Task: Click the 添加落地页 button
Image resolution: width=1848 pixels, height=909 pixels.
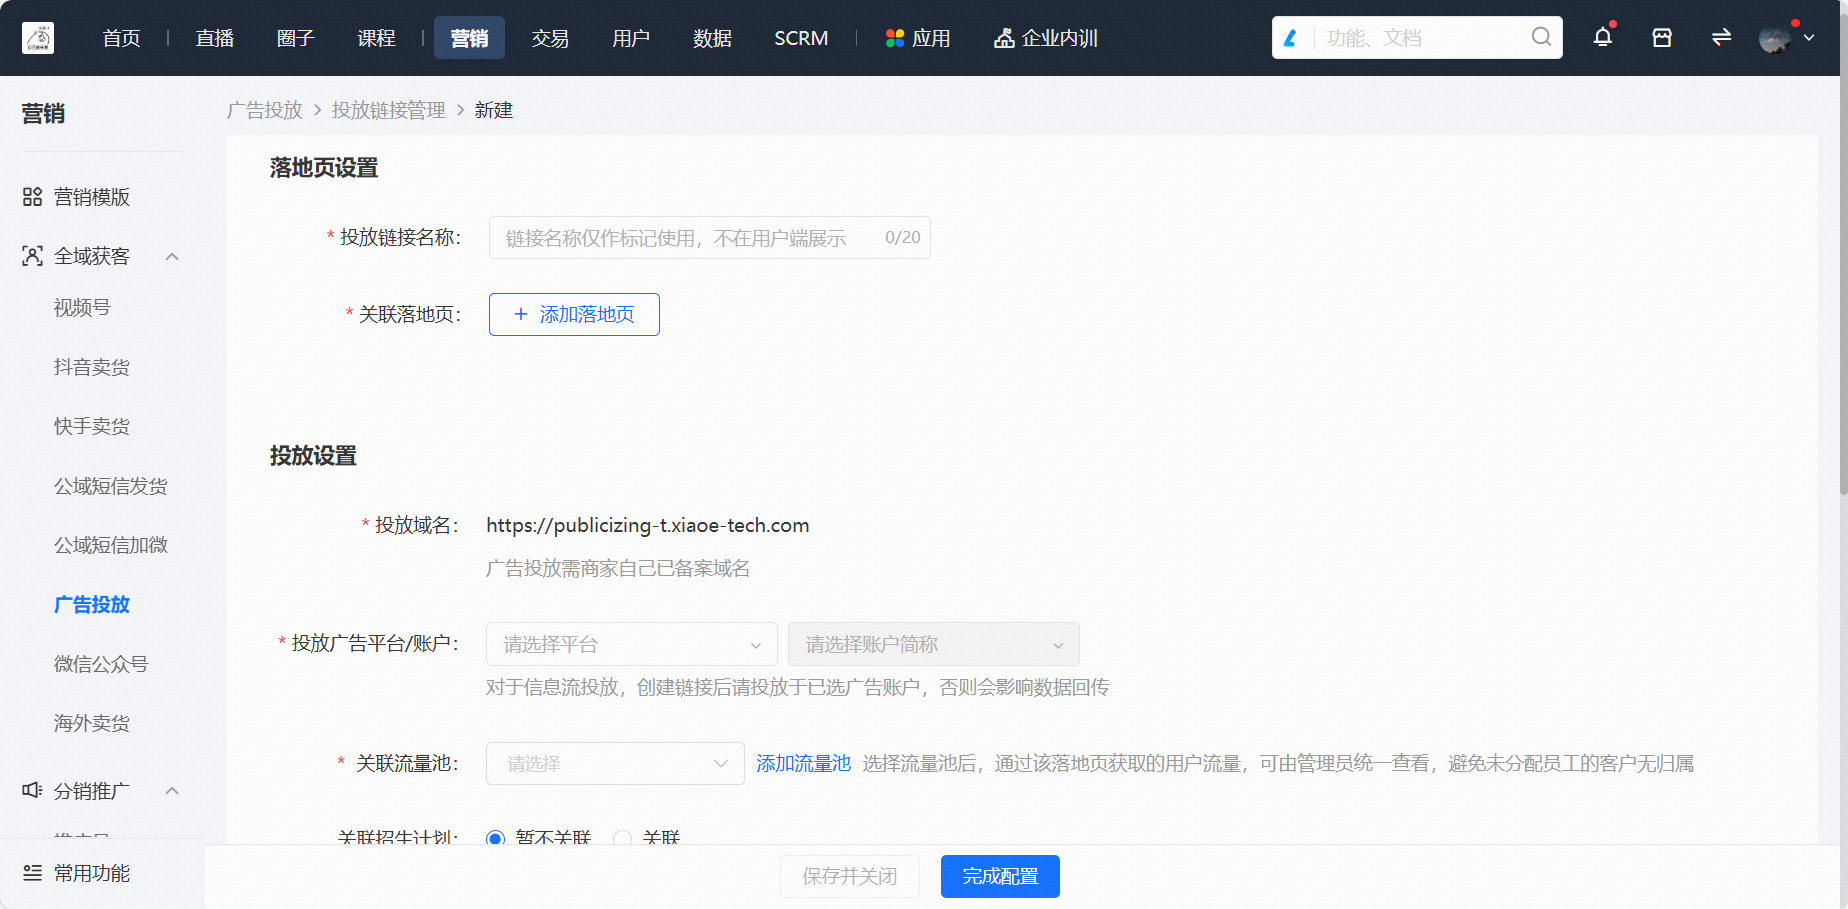Action: [x=574, y=314]
